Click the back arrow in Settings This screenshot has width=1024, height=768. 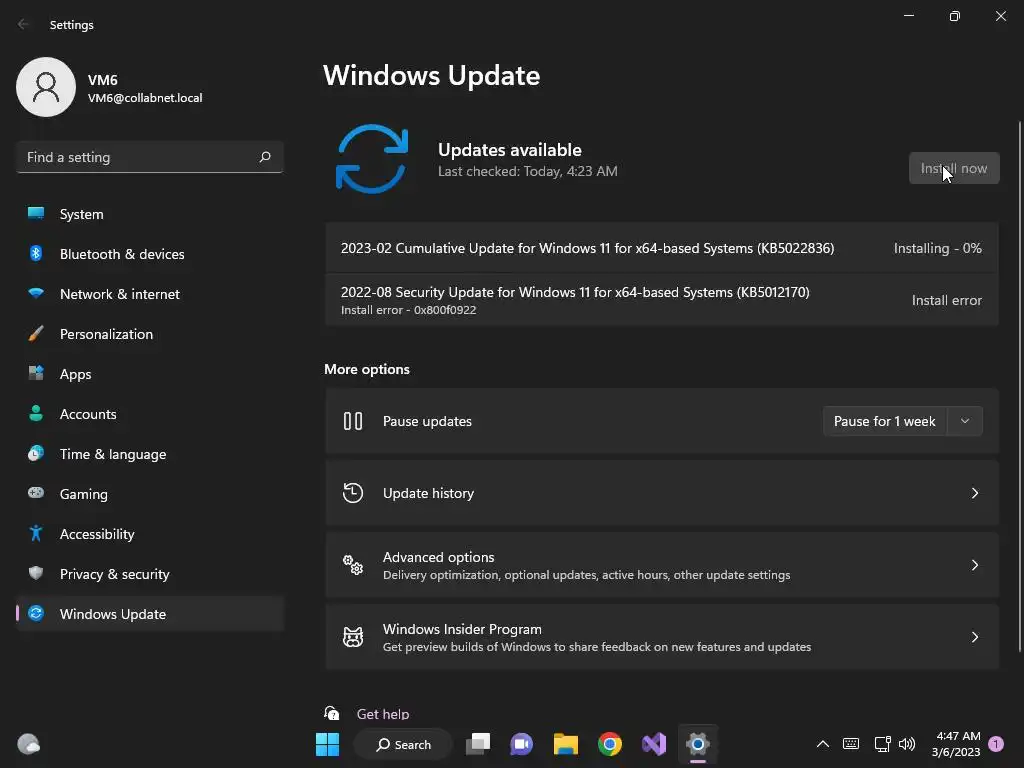point(24,24)
